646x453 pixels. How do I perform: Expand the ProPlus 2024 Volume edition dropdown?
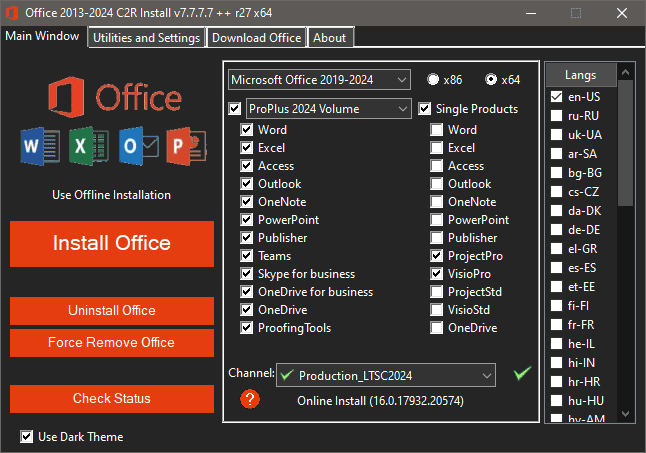tap(328, 108)
